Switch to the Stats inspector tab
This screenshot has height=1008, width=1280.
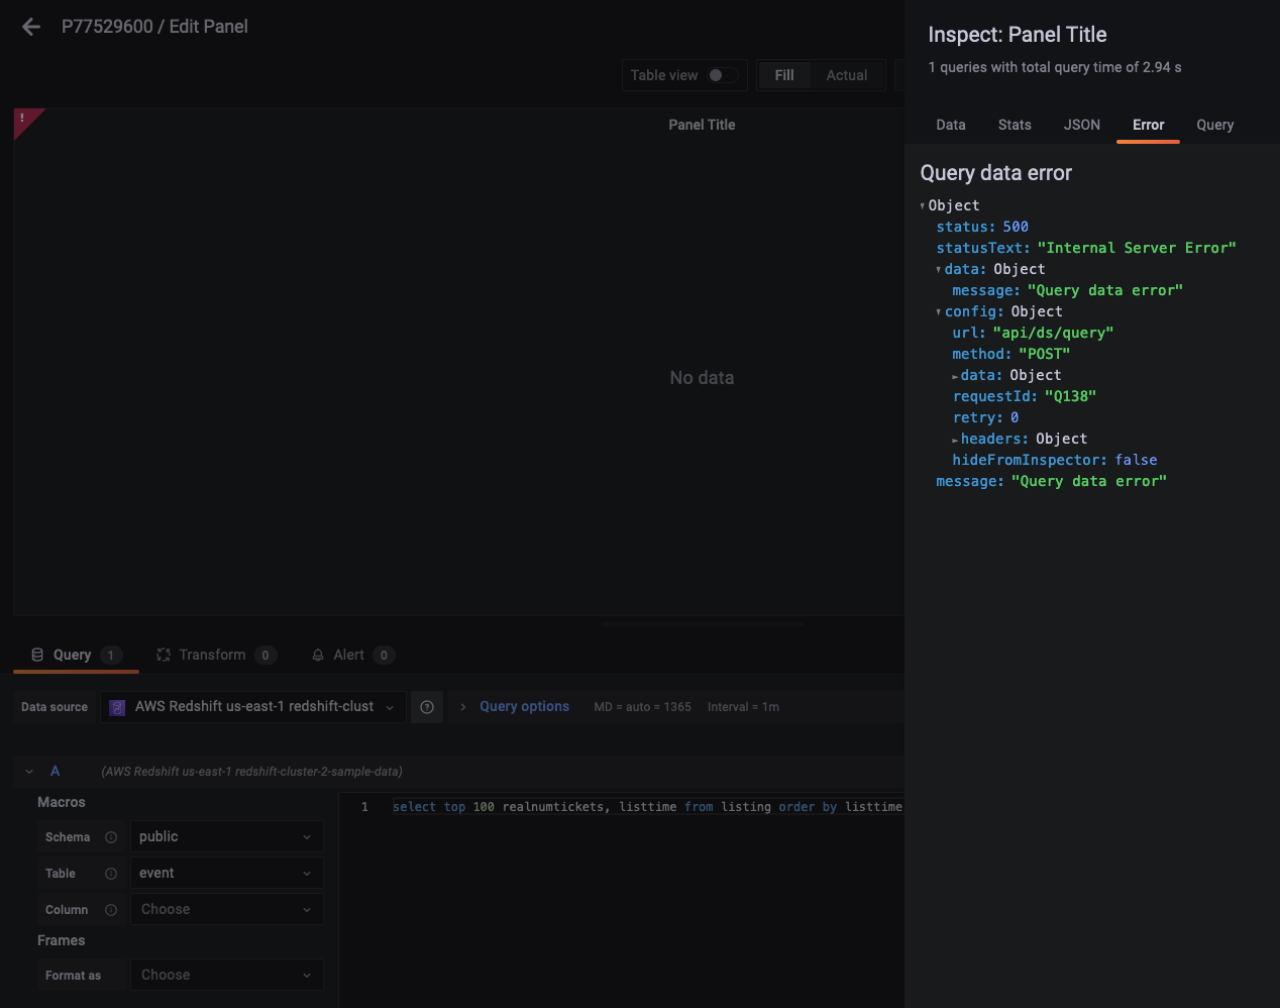click(1014, 125)
